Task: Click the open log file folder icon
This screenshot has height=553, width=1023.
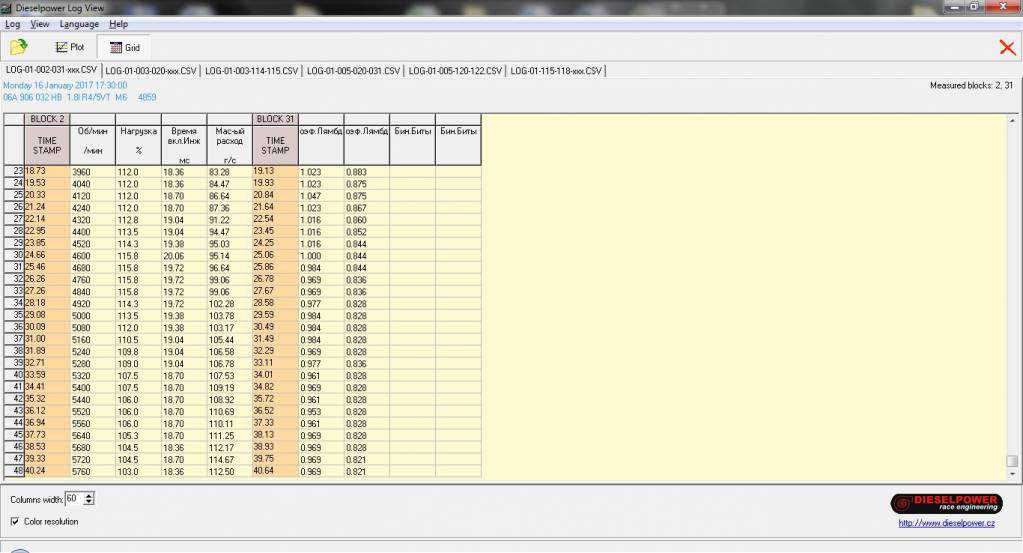Action: [19, 47]
